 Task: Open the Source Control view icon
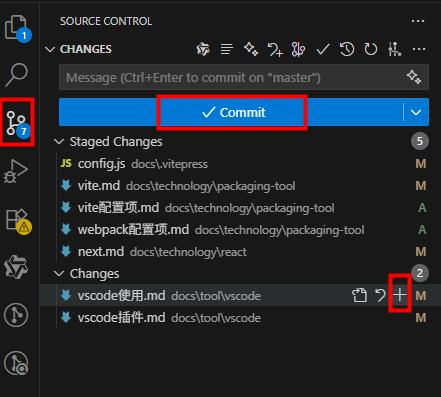point(17,123)
